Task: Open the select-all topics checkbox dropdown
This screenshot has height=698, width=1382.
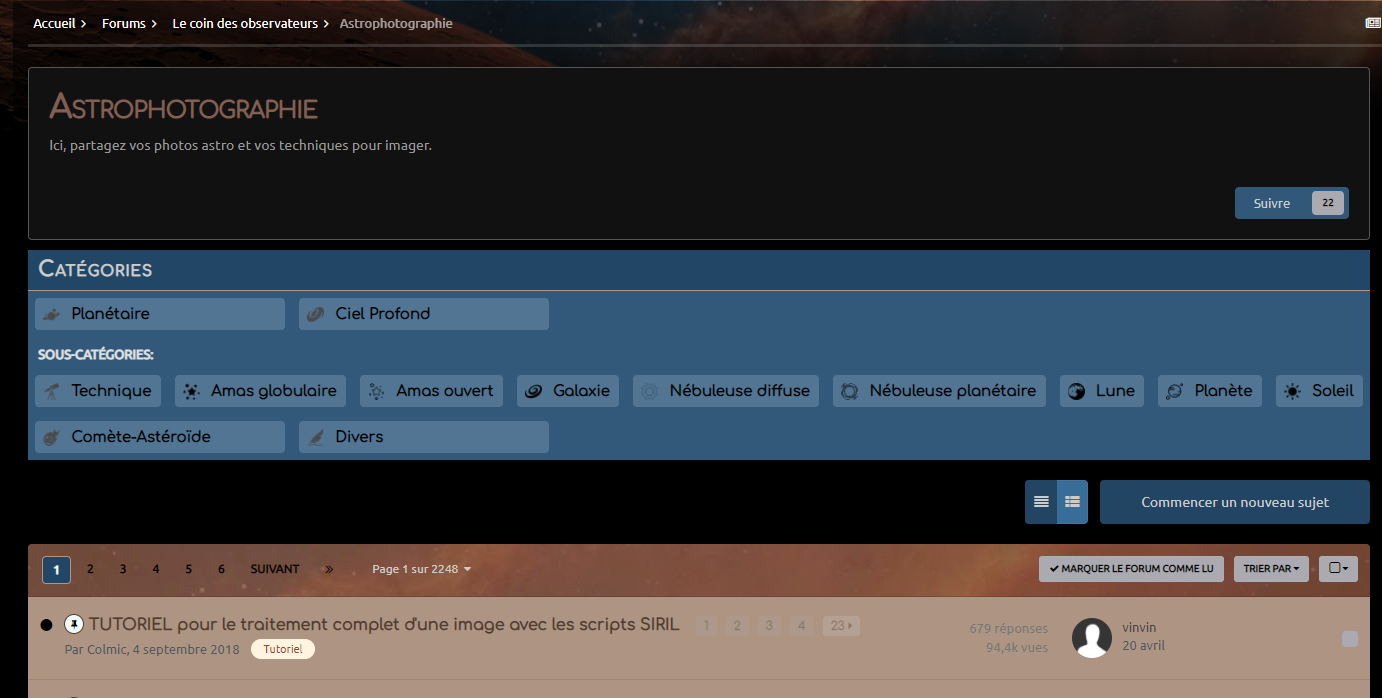Action: pyautogui.click(x=1338, y=569)
